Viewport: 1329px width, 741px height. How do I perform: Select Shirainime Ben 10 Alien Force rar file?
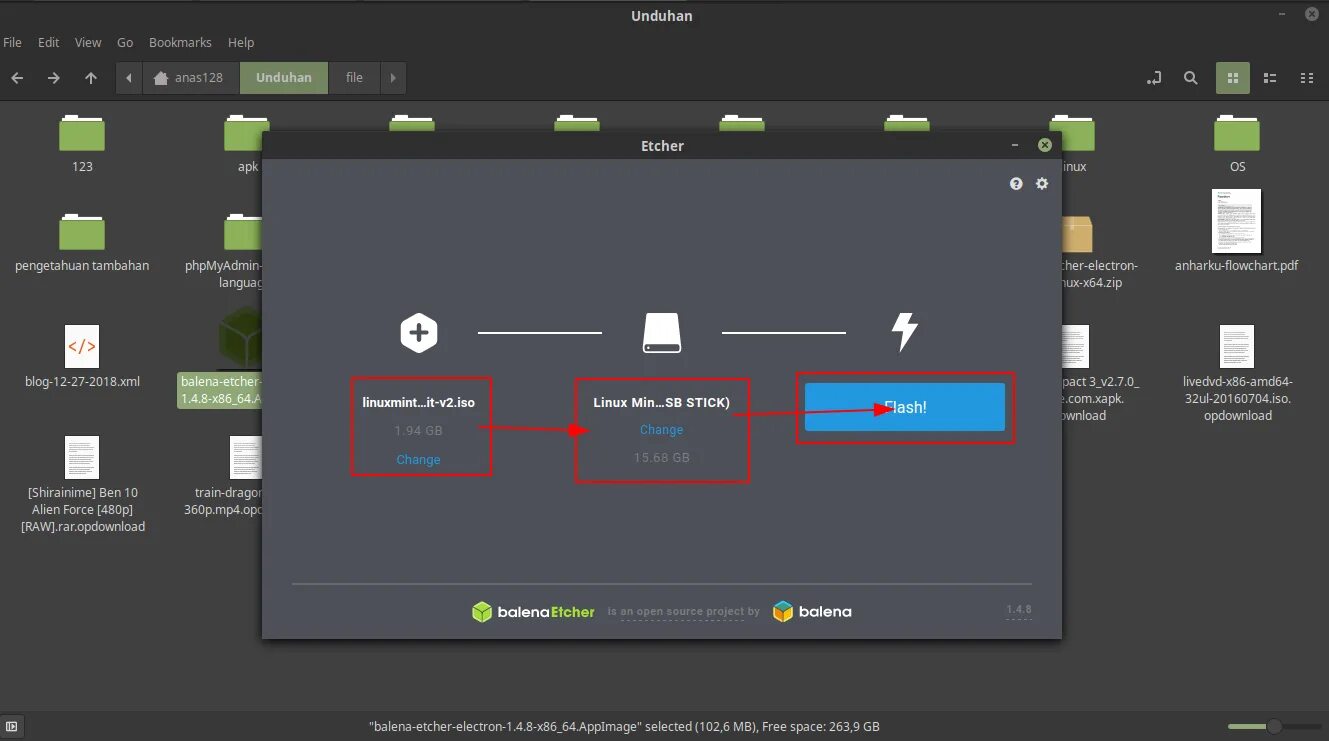point(82,484)
